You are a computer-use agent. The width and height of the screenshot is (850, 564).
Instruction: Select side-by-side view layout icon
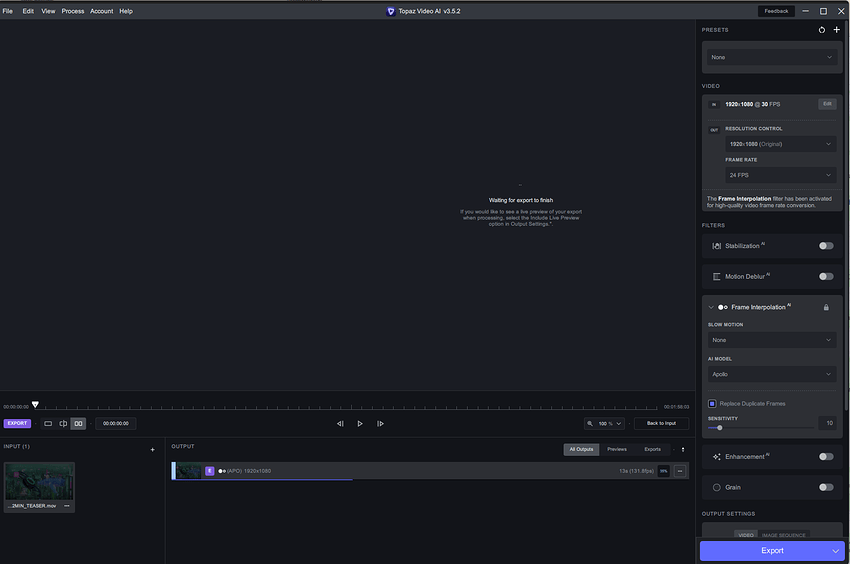coord(78,423)
